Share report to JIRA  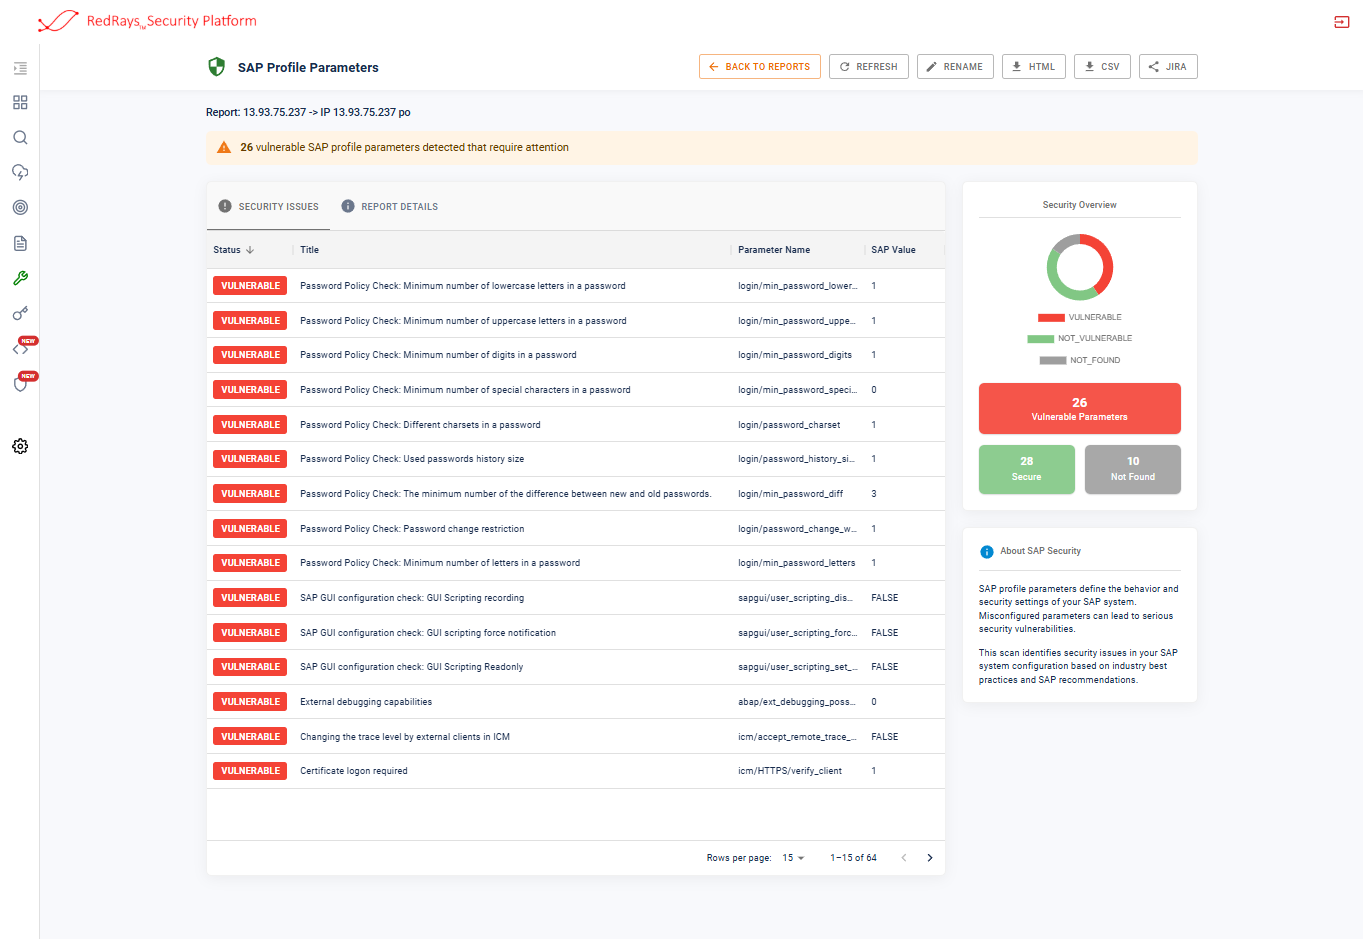coord(1168,67)
